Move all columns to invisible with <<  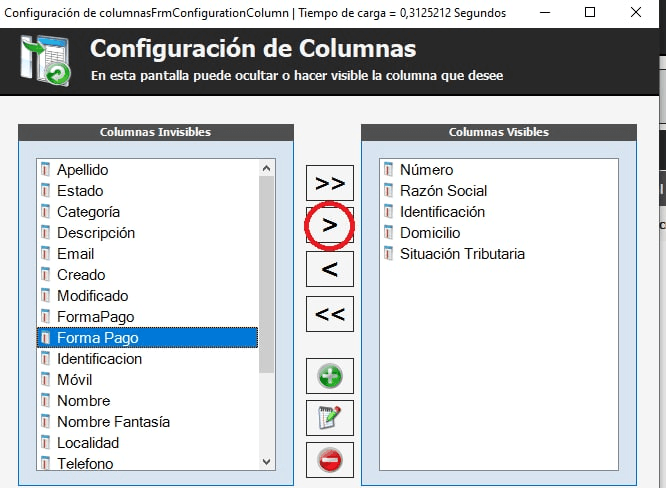pos(330,314)
